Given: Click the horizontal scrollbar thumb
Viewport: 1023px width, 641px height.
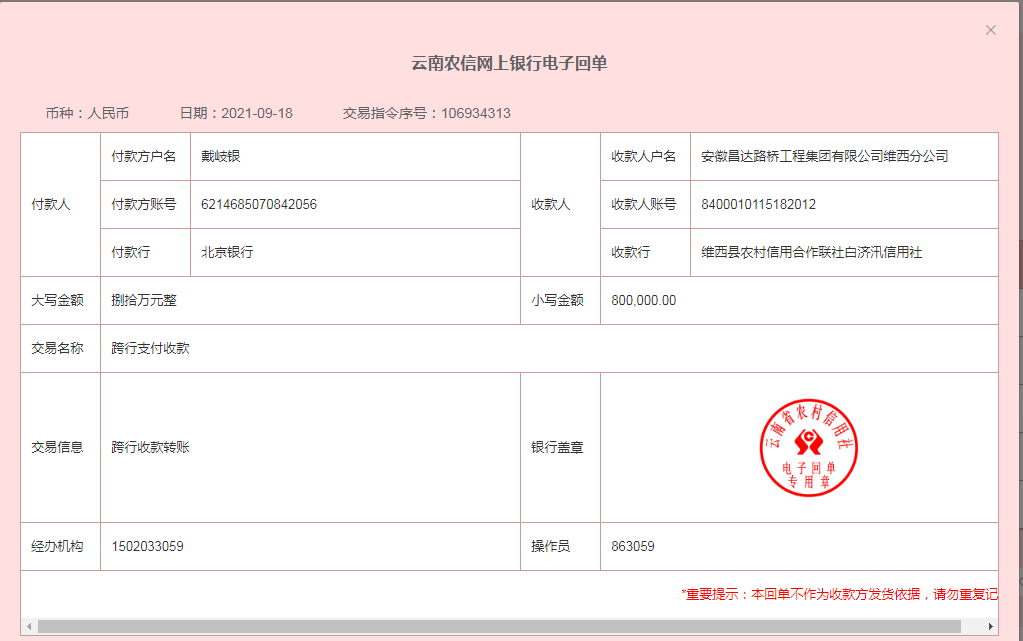Looking at the screenshot, I should point(498,626).
